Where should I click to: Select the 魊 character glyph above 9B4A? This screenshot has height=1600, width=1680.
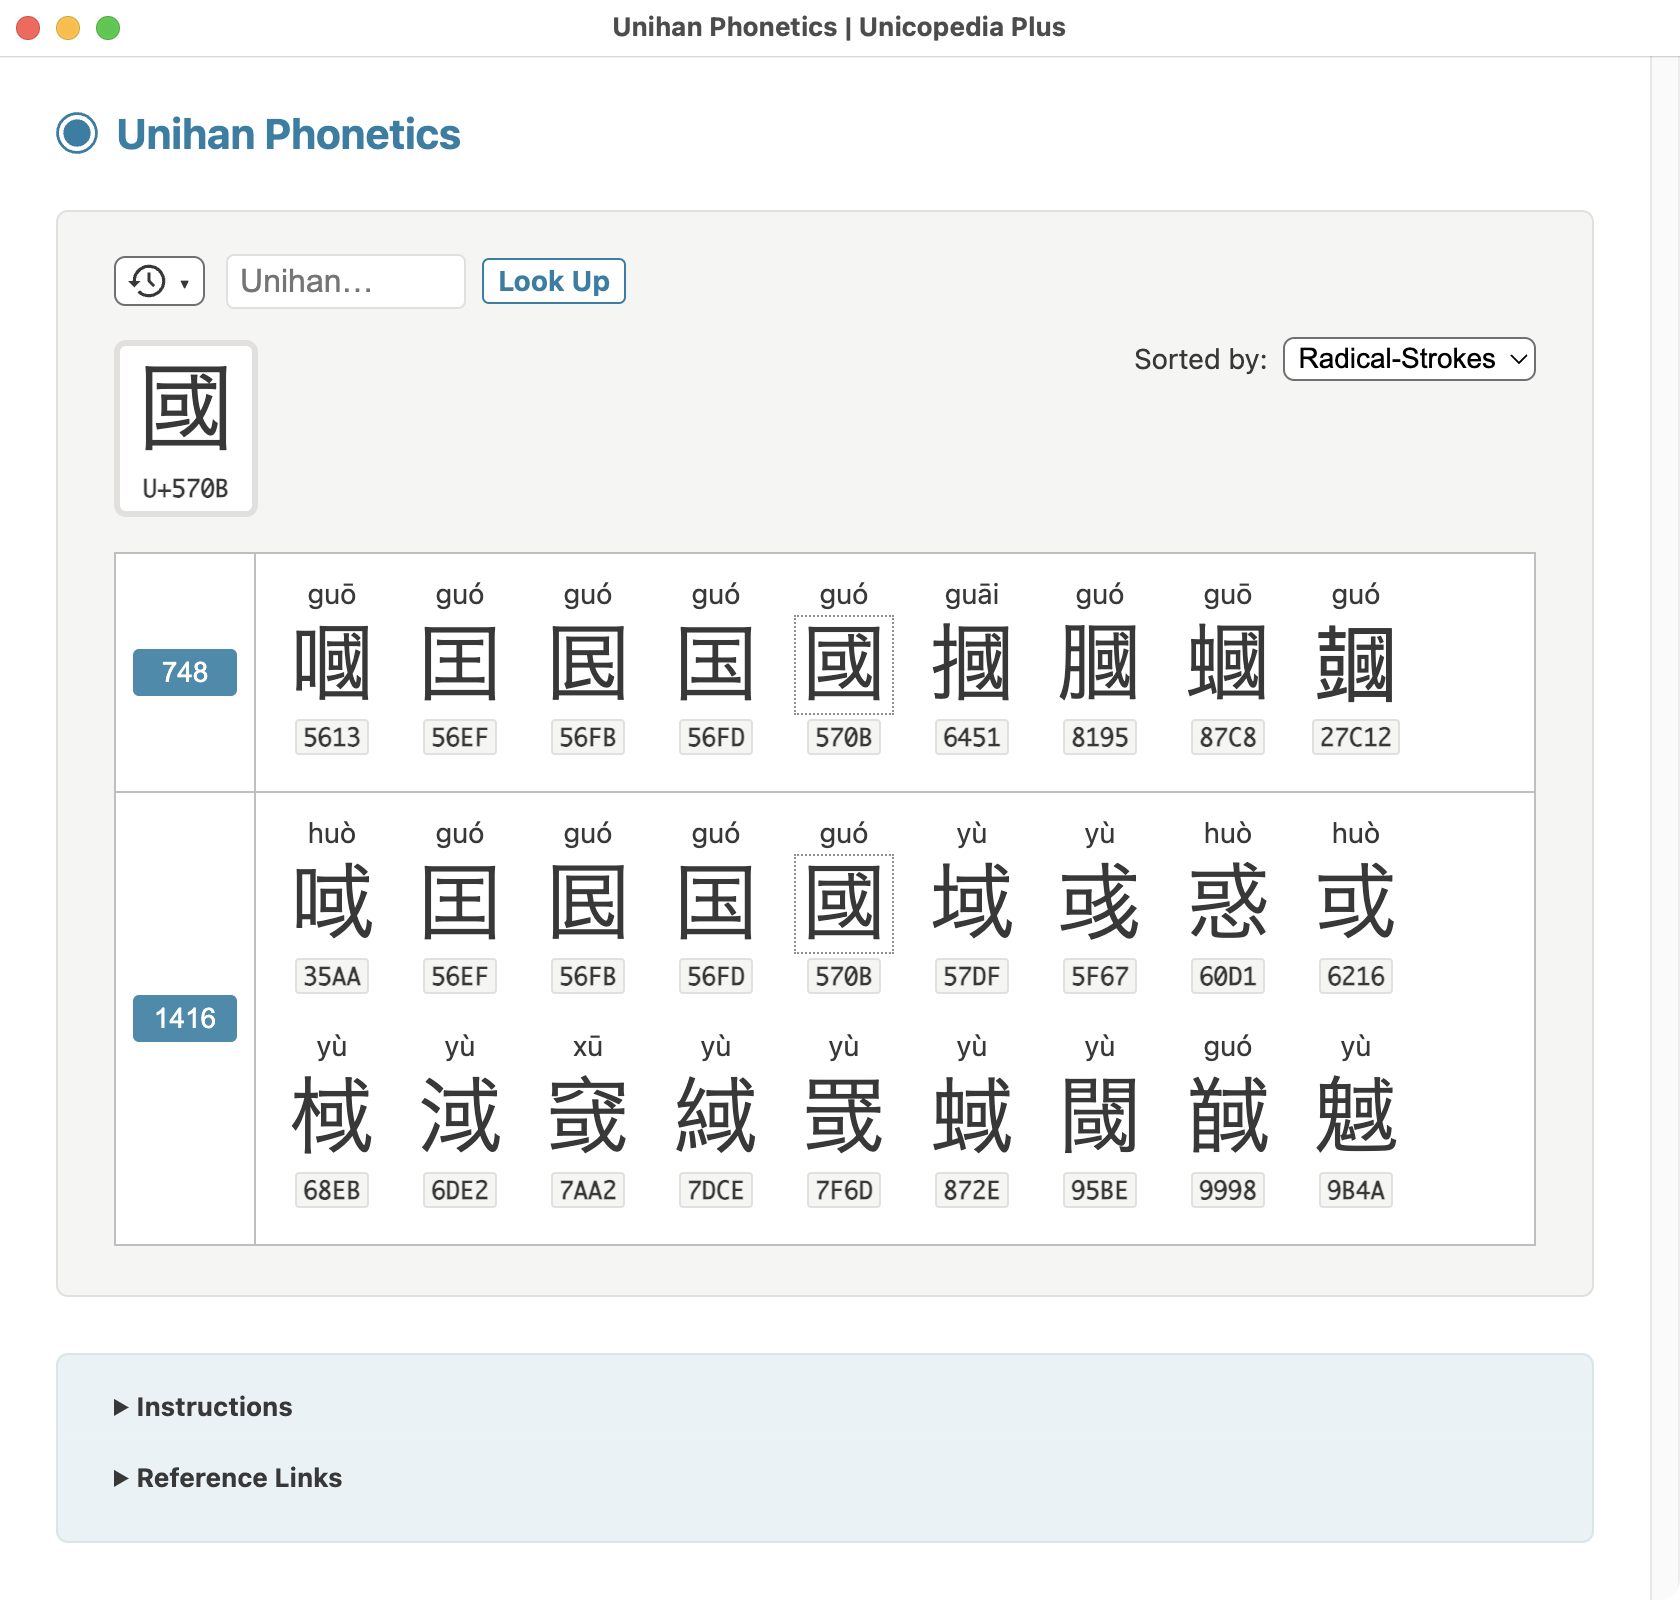point(1356,1116)
